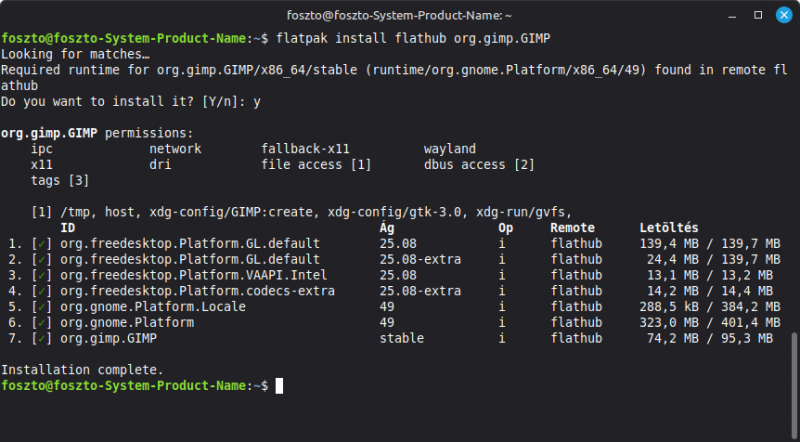Click download size '74,2 MB / 95,3 MB'

click(x=710, y=339)
